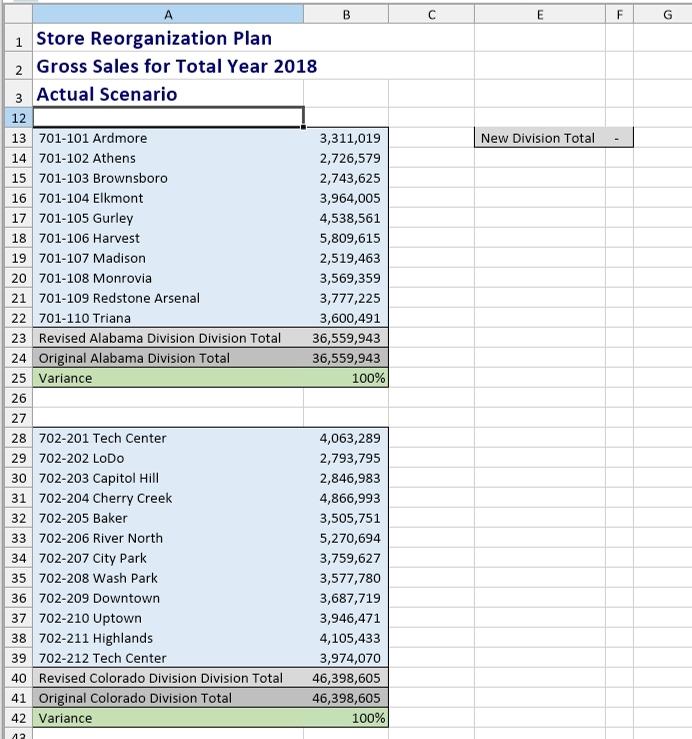This screenshot has height=739, width=692.
Task: Click the 36,559,943 value in row 24
Action: (346, 358)
